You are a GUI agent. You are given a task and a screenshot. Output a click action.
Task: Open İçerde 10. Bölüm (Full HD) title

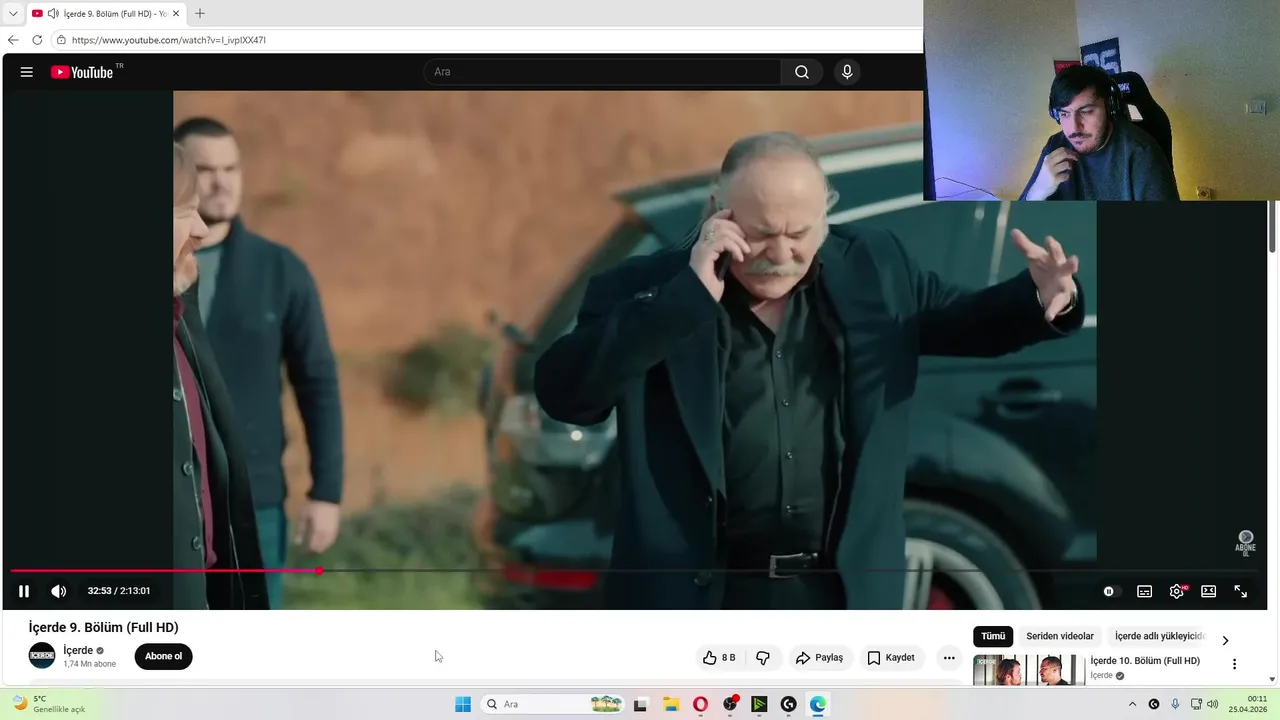point(1145,661)
